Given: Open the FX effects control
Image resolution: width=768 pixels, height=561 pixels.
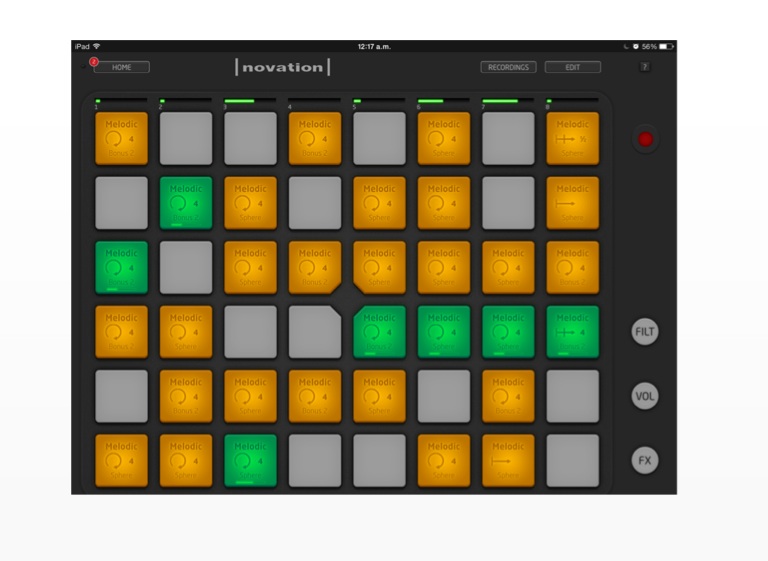Looking at the screenshot, I should tap(645, 460).
